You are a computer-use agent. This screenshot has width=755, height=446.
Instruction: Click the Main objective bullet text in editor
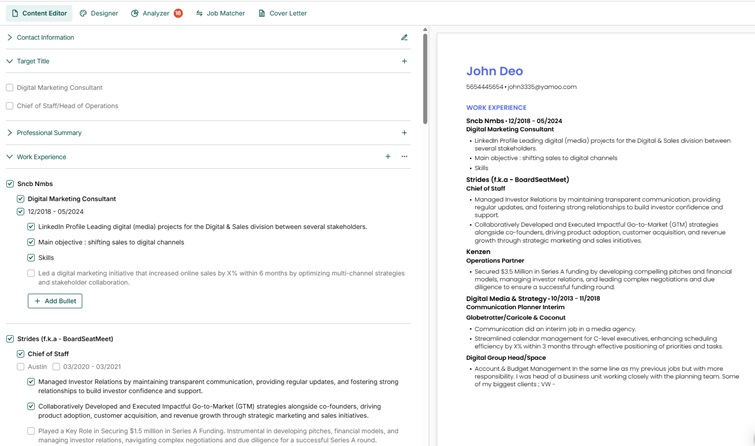111,242
